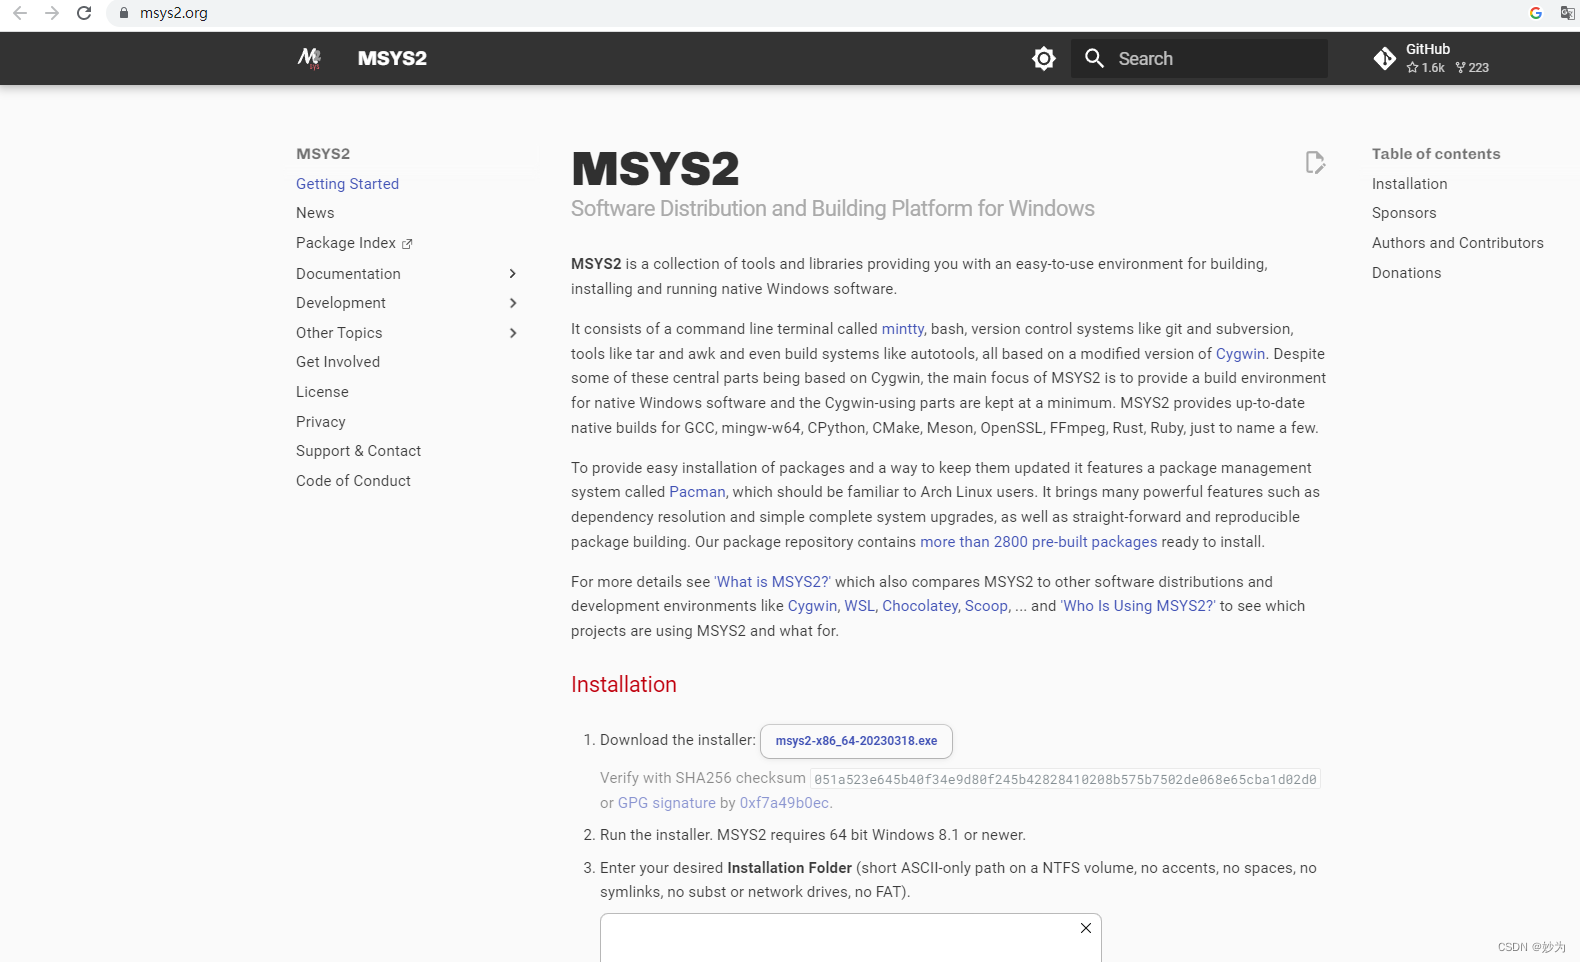
Task: Download msys2-x86_64-20230318.exe installer
Action: coord(856,741)
